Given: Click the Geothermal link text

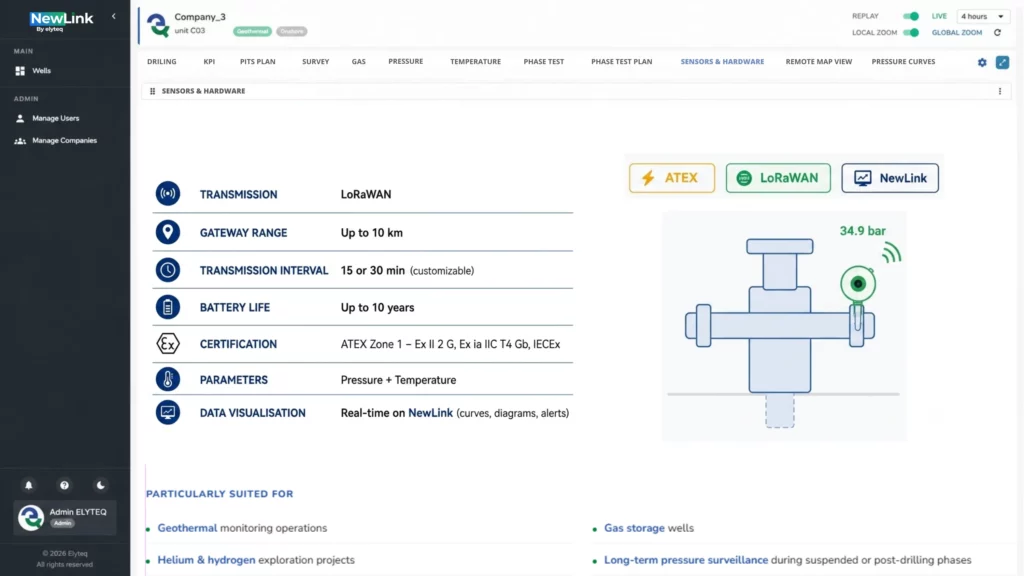Looking at the screenshot, I should click(x=187, y=528).
